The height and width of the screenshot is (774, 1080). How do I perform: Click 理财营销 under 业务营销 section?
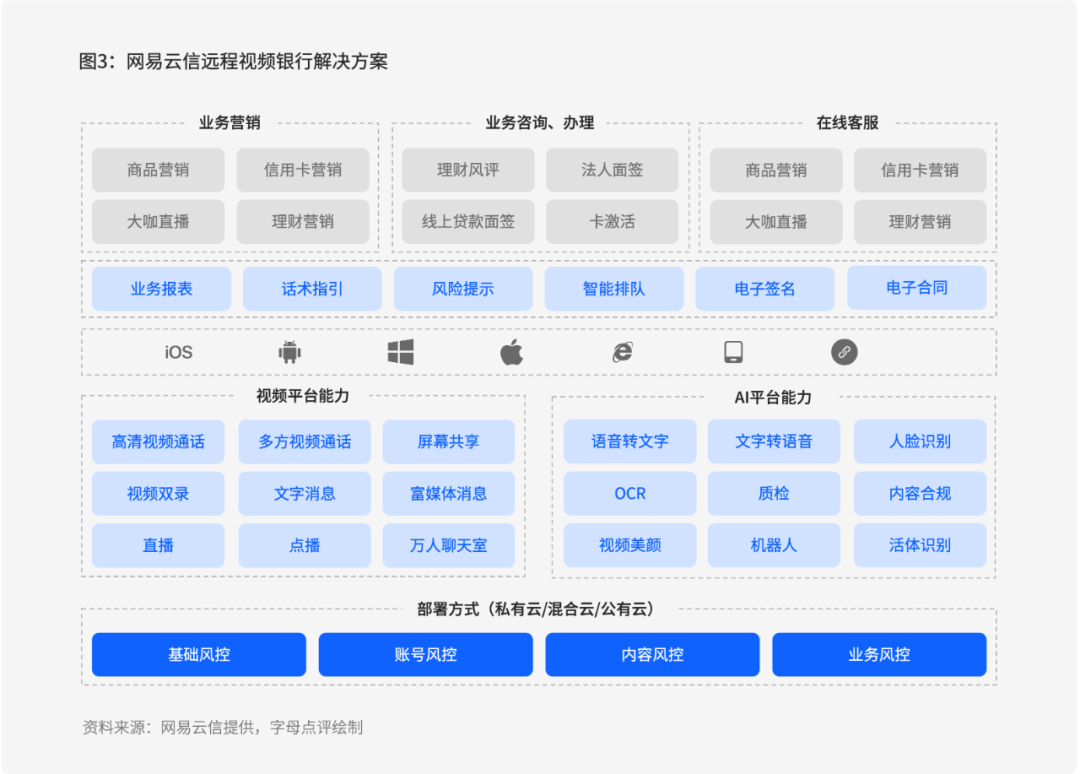303,222
